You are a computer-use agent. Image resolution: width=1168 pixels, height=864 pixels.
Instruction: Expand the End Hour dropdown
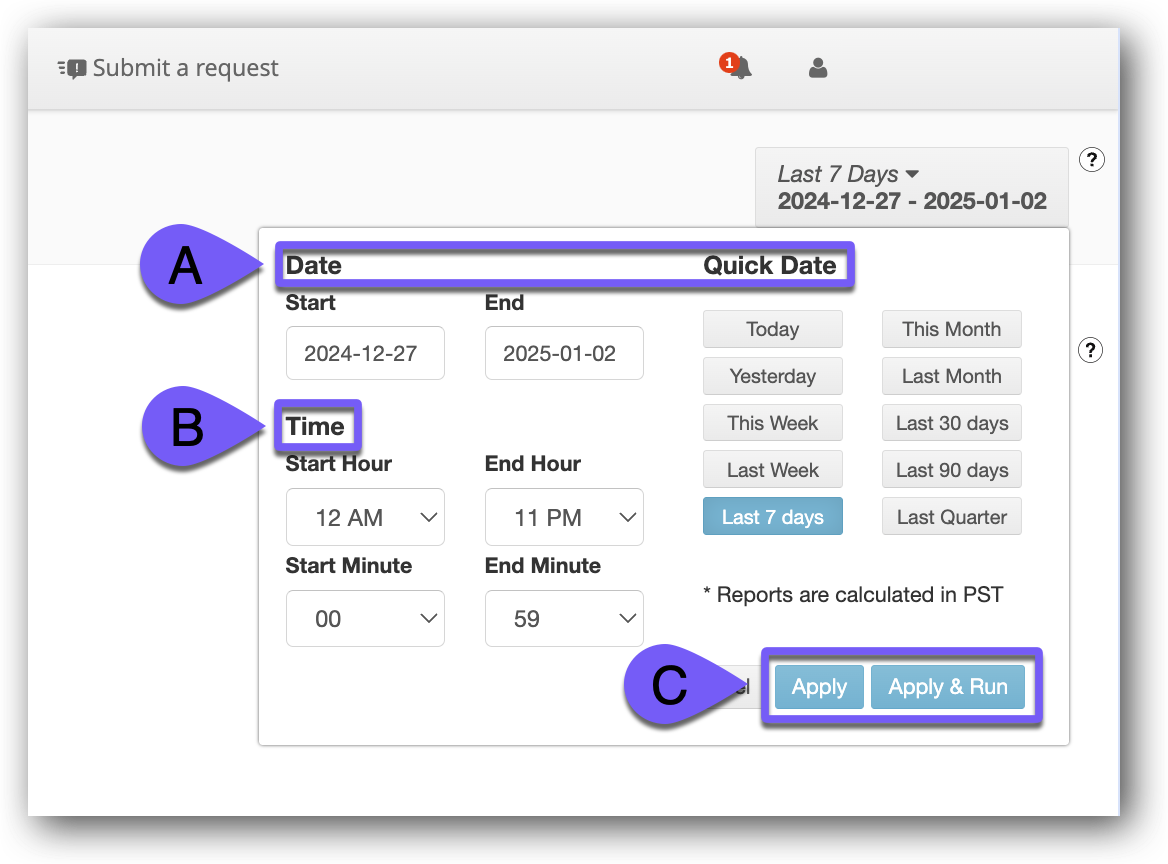point(564,517)
